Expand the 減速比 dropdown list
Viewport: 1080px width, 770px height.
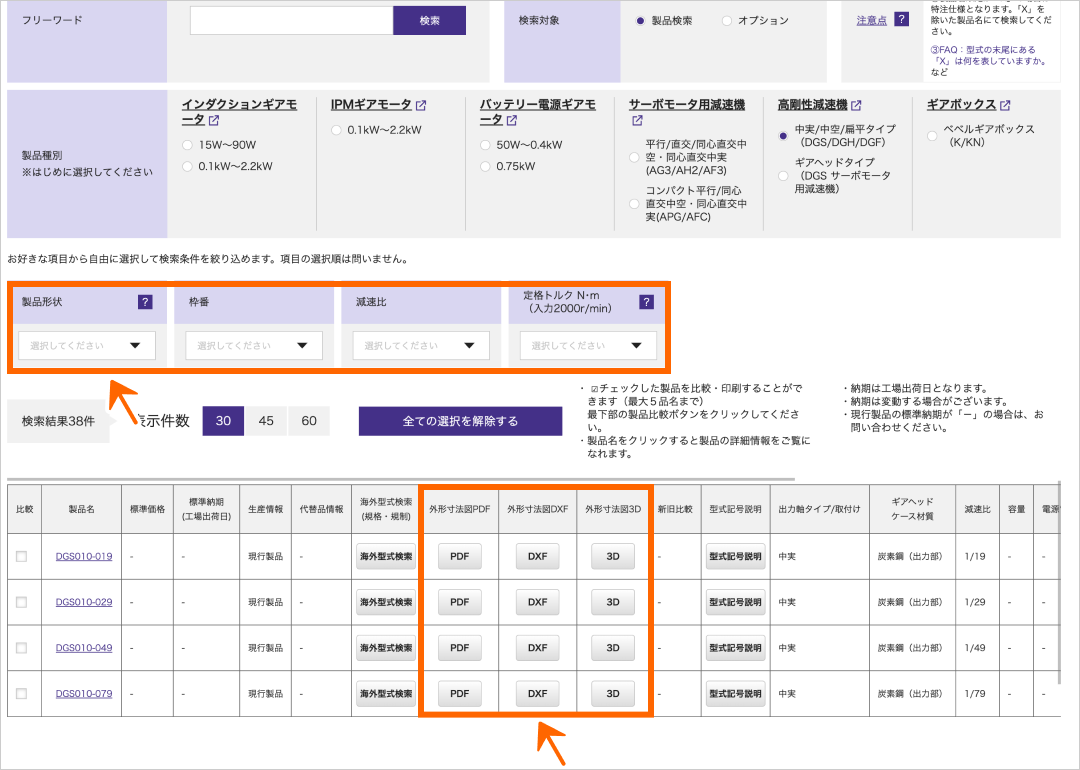coord(421,346)
